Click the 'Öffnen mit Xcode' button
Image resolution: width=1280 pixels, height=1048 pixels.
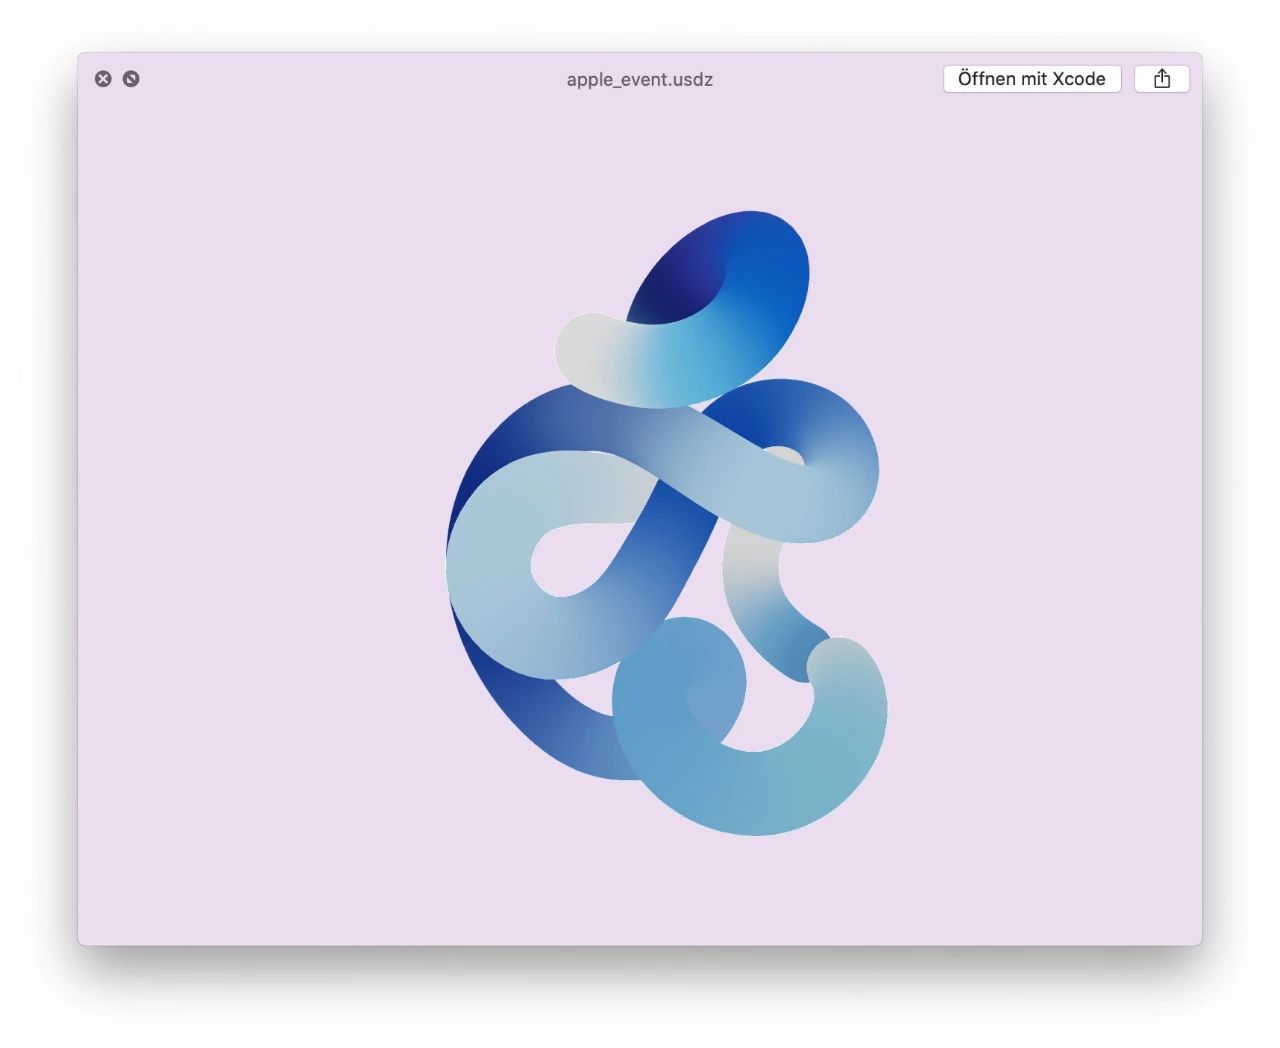(1032, 79)
